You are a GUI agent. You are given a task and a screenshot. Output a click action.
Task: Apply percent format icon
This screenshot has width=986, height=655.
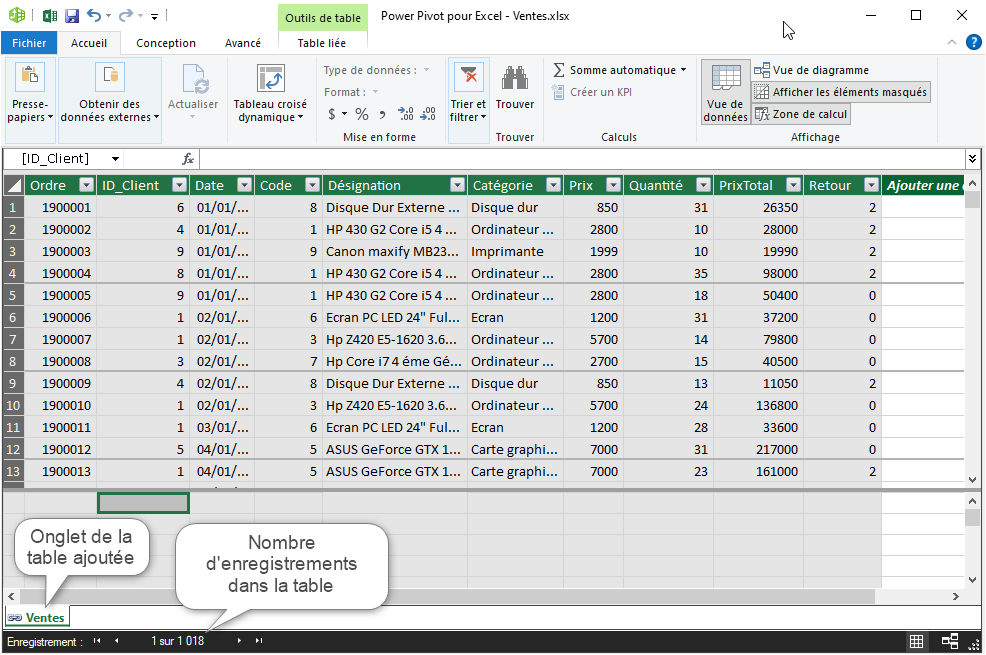coord(362,114)
